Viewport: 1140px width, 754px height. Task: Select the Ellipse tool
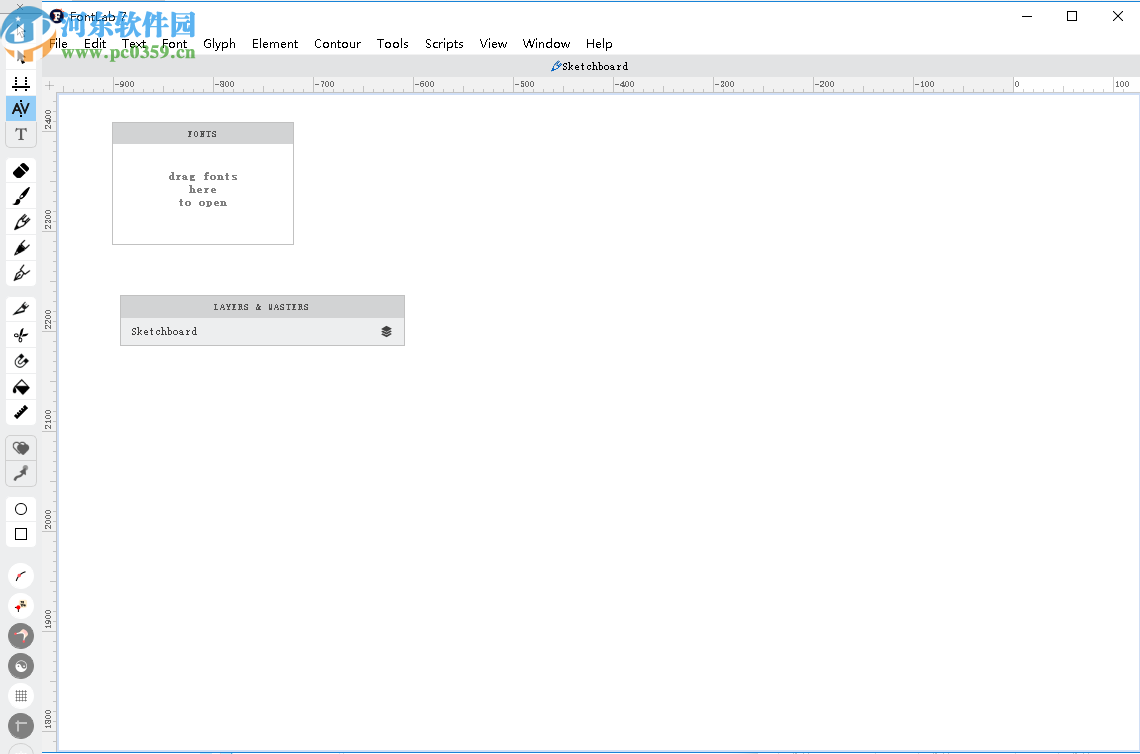[x=21, y=509]
